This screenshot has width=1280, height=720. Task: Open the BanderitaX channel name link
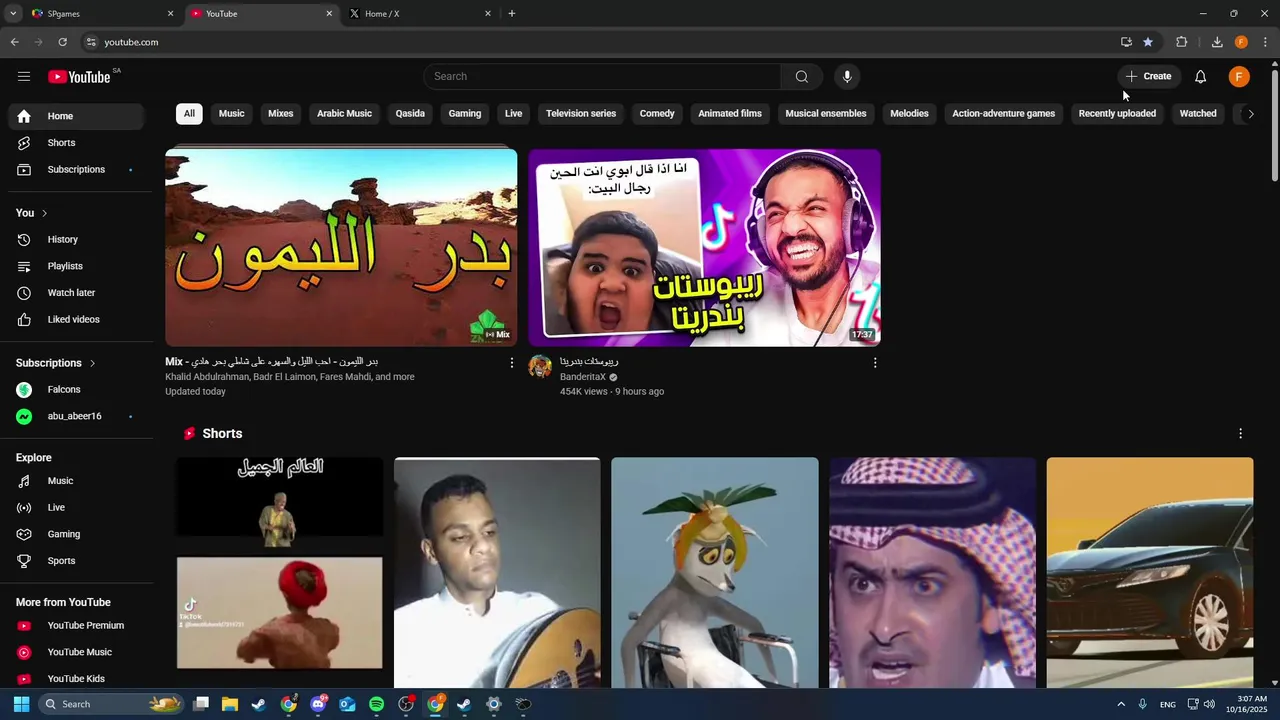(583, 377)
